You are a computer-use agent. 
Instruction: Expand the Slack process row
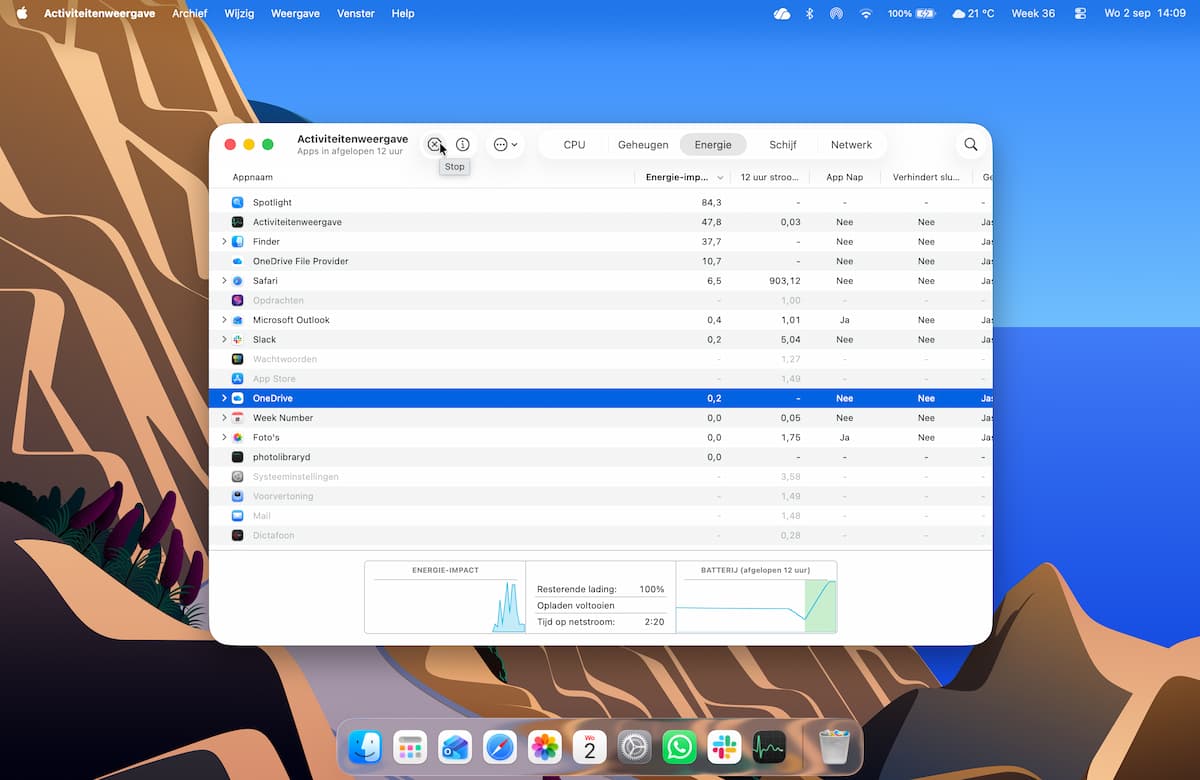(x=224, y=339)
